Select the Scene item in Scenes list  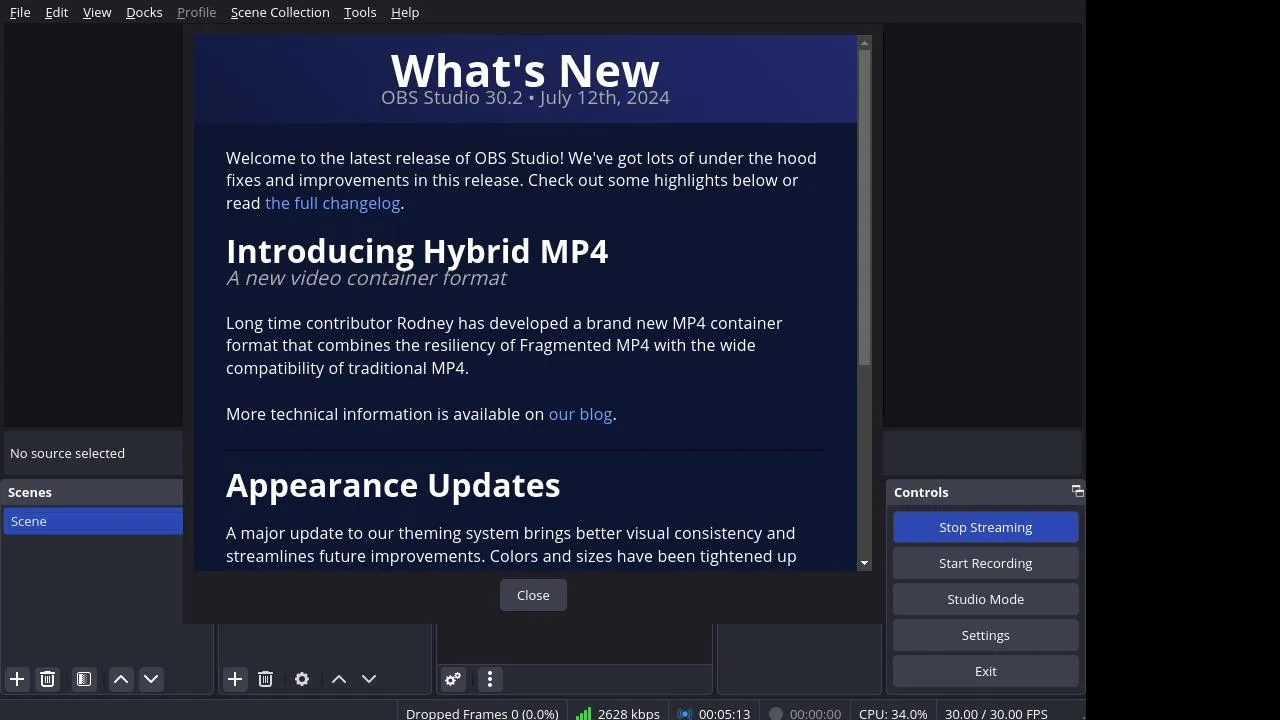(x=93, y=521)
